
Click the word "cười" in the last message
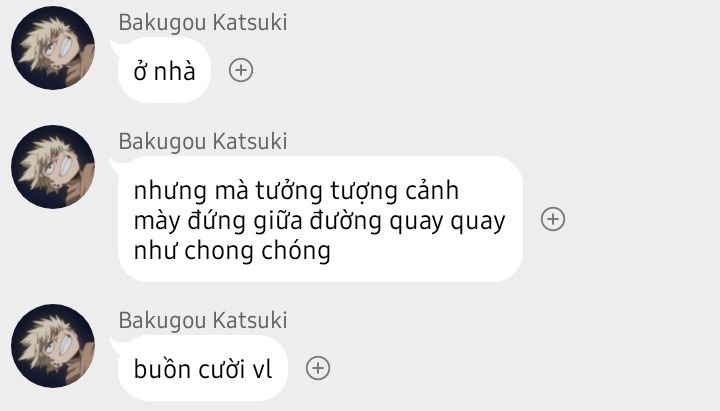click(x=222, y=369)
